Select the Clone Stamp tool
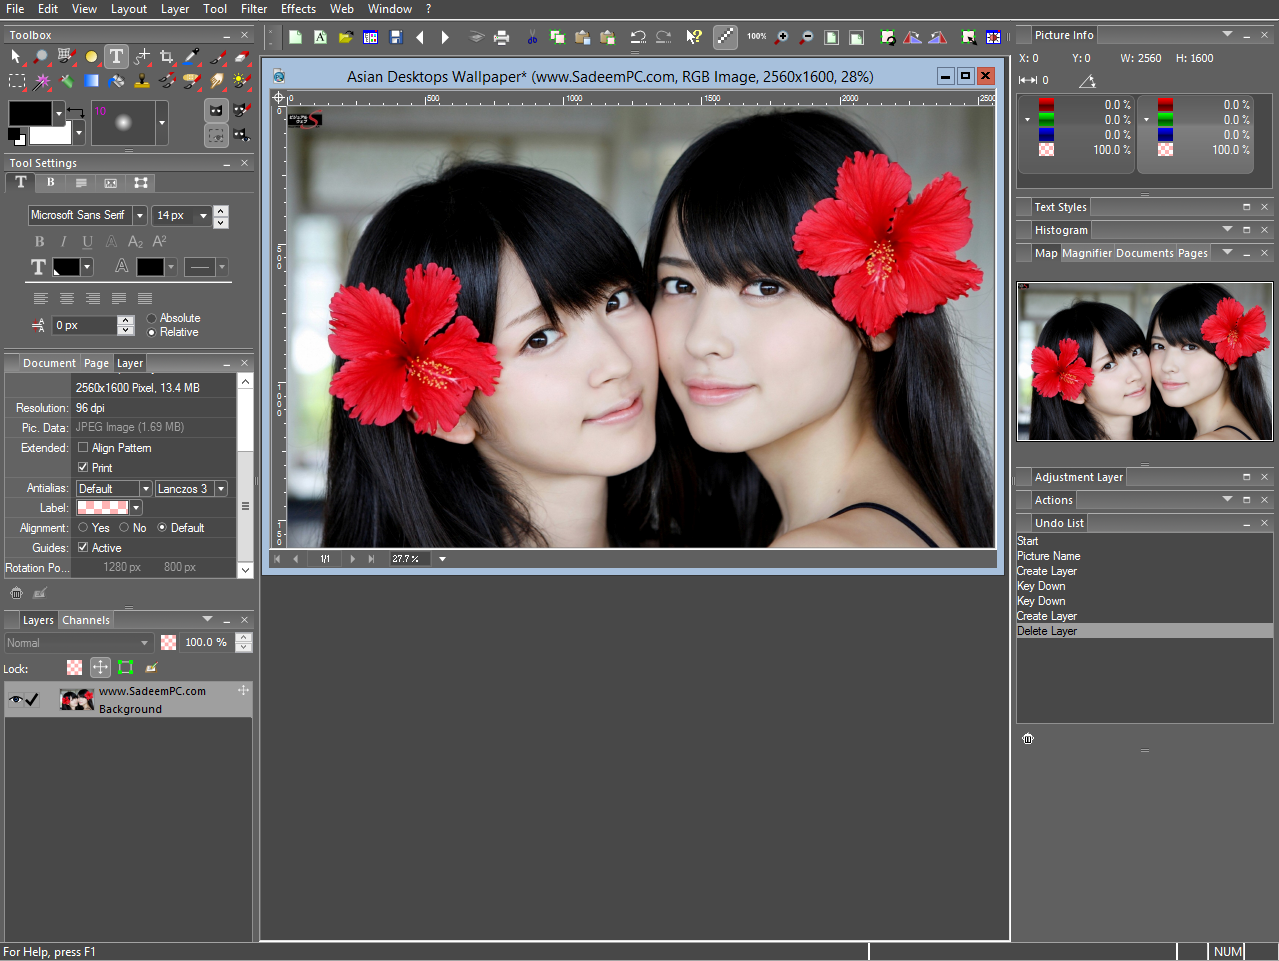The image size is (1279, 961). (x=141, y=81)
